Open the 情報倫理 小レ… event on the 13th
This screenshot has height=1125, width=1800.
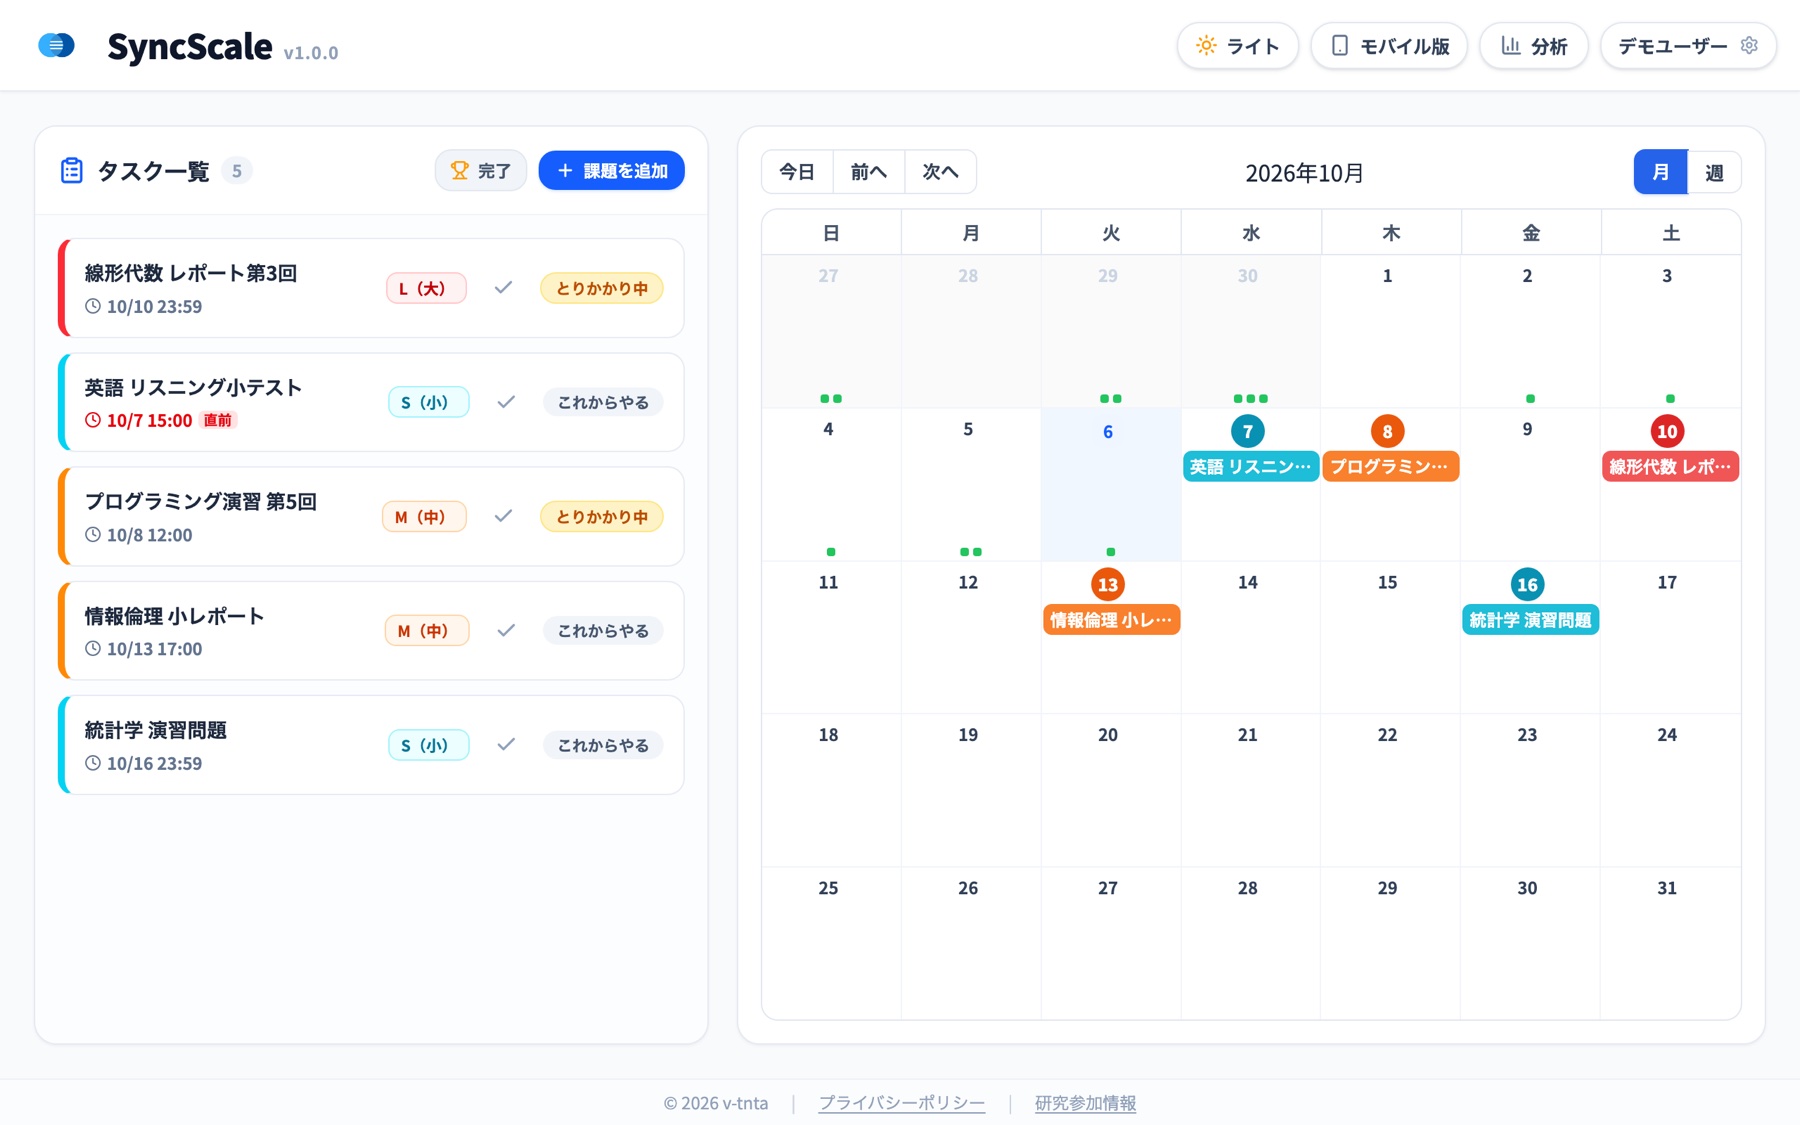coord(1111,620)
